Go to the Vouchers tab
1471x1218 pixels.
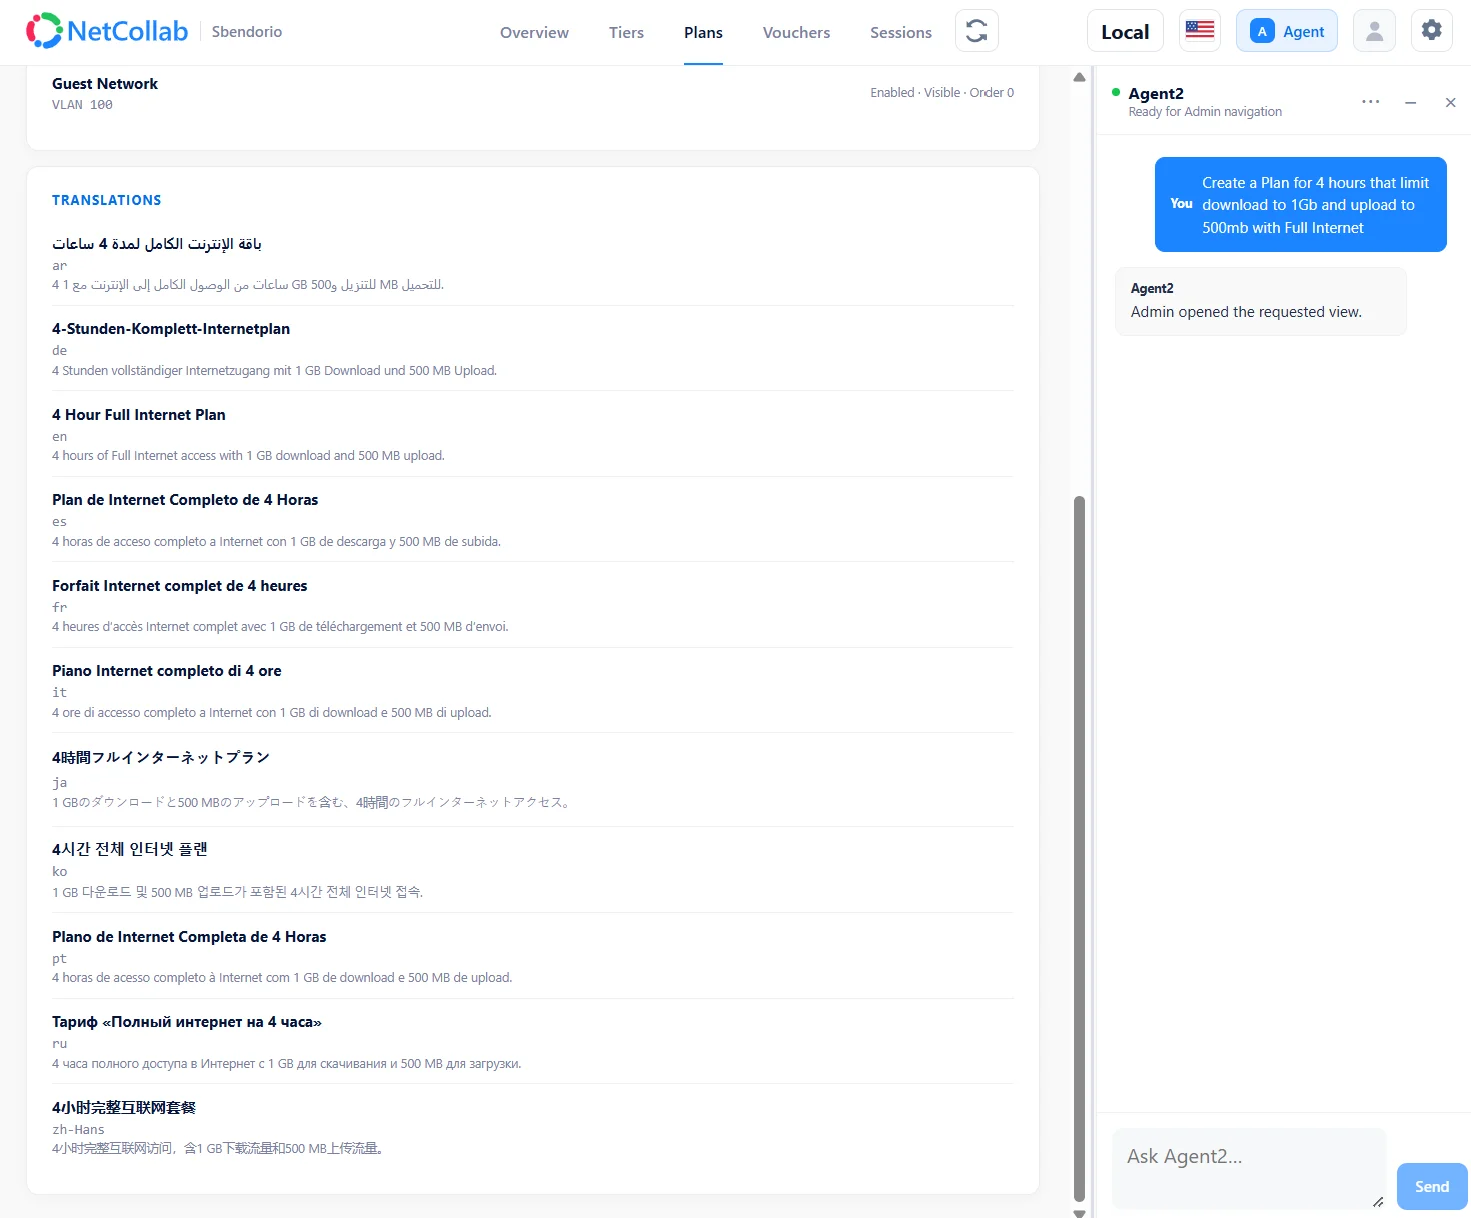[x=796, y=33]
